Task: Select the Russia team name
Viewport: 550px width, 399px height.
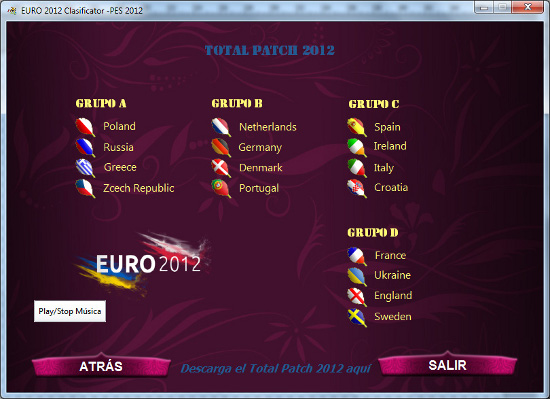Action: pos(118,147)
